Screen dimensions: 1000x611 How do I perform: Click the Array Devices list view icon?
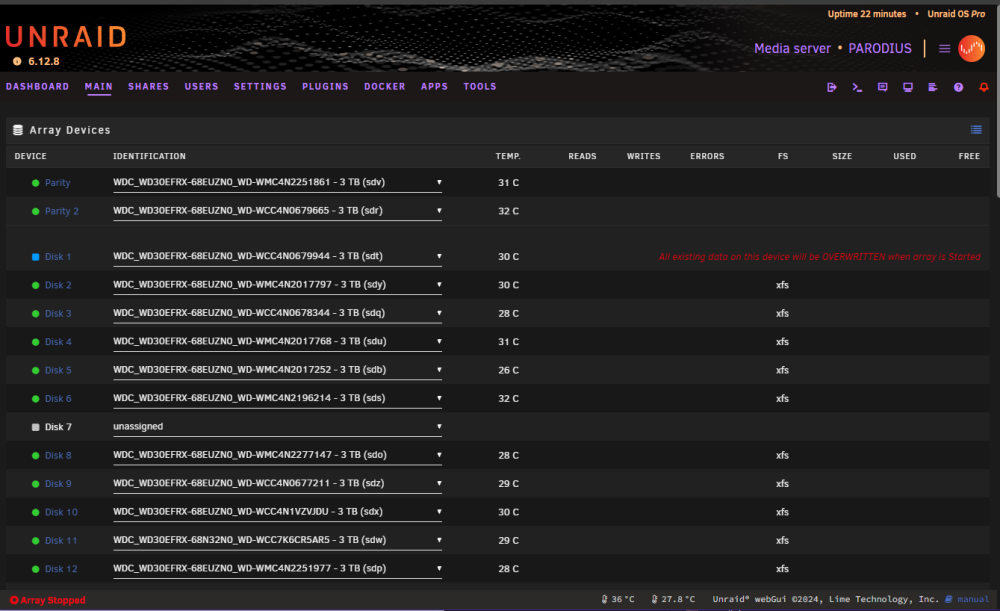(976, 130)
